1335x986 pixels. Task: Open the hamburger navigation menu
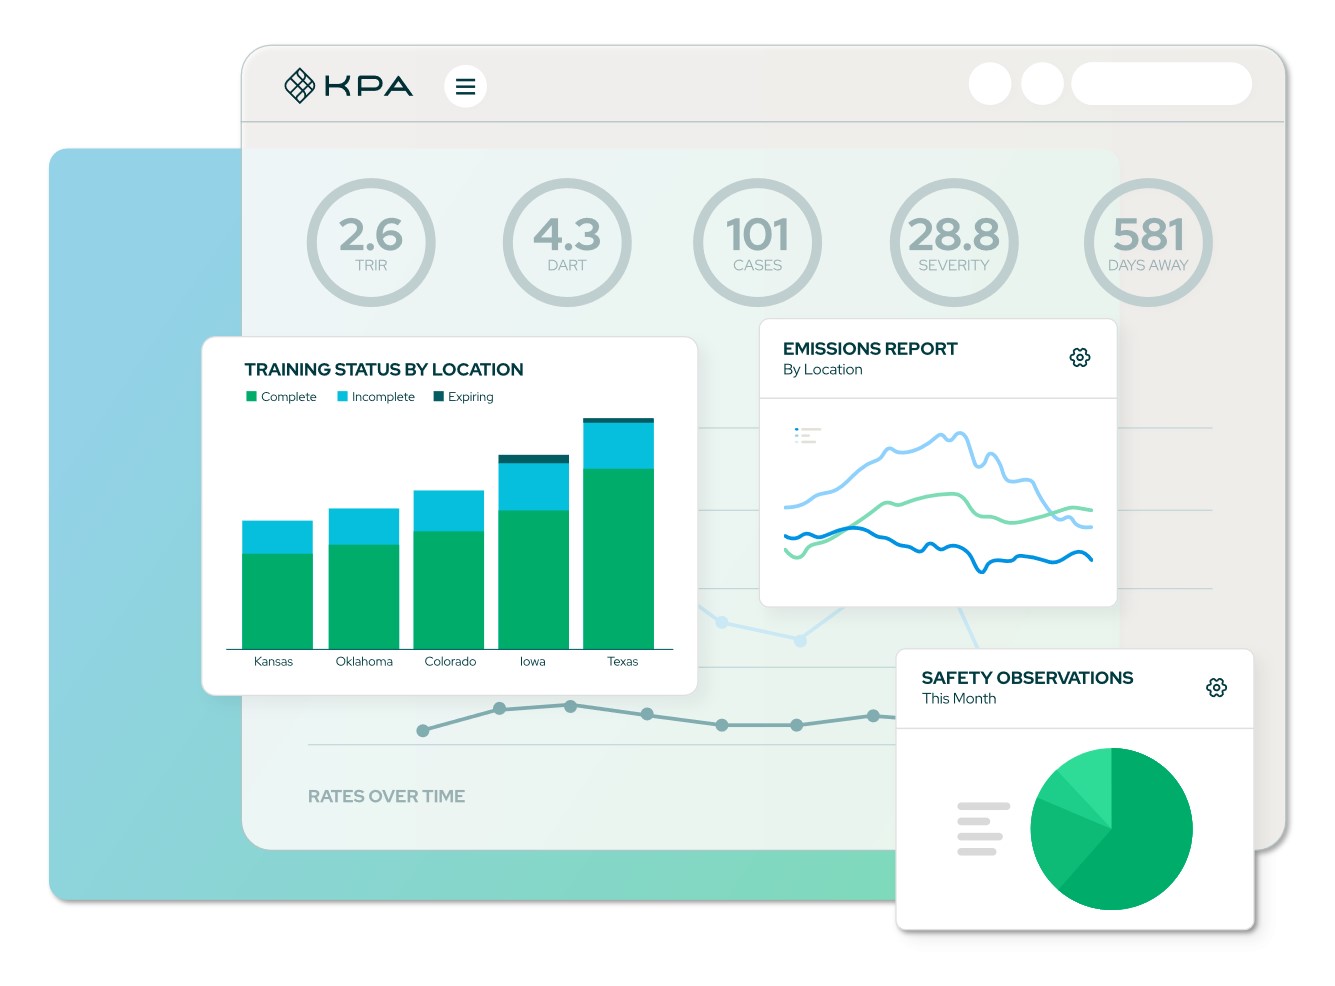[465, 85]
